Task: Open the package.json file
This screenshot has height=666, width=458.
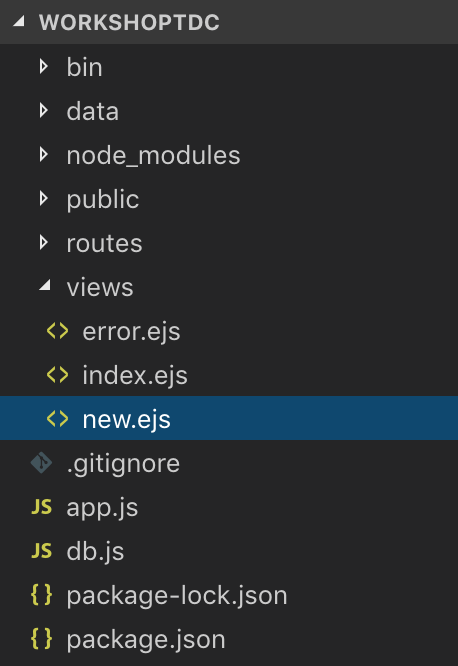Action: (229, 639)
